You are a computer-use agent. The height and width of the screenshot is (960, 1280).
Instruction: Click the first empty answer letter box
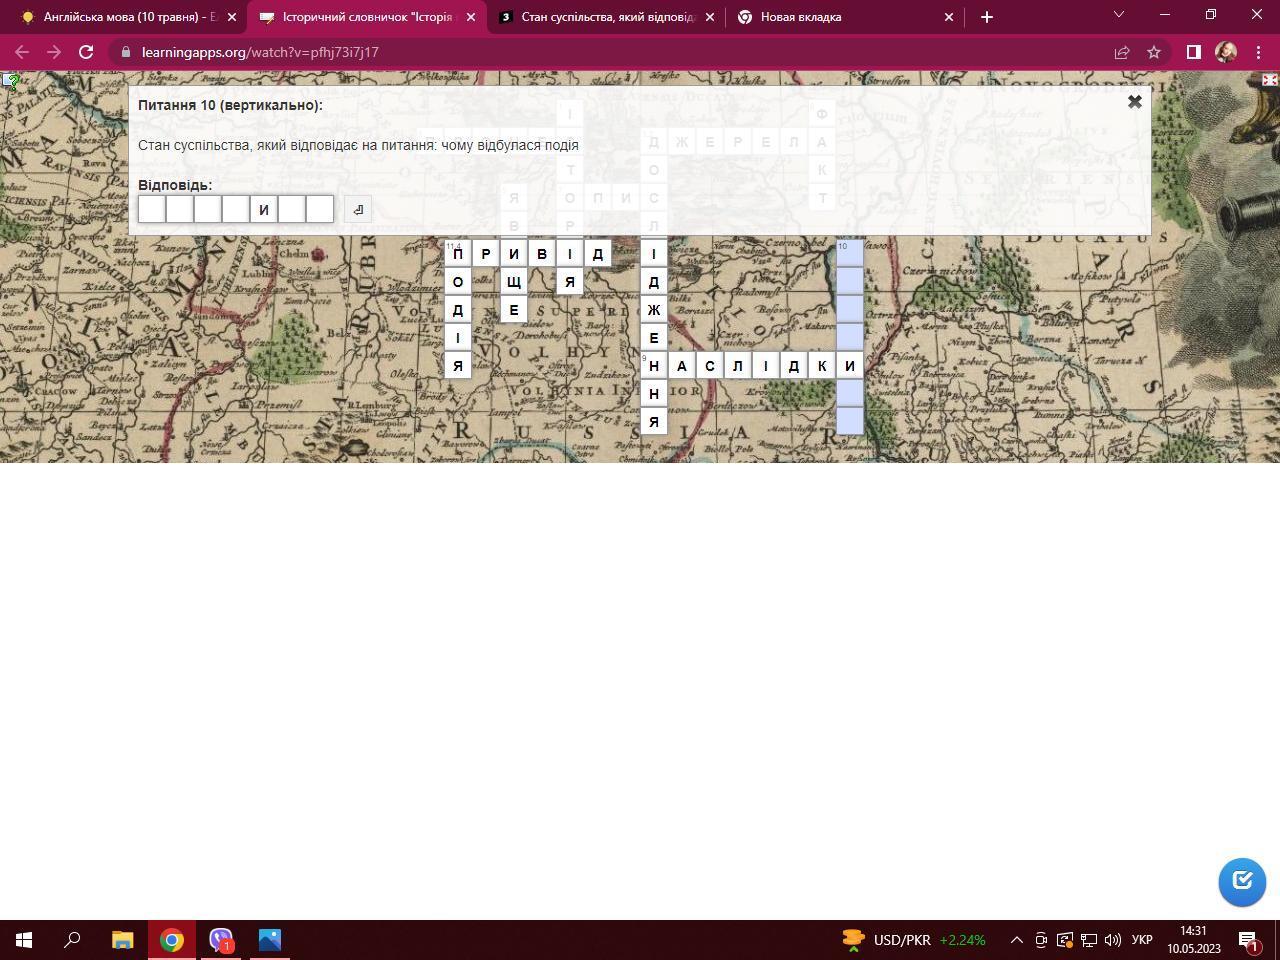(152, 209)
